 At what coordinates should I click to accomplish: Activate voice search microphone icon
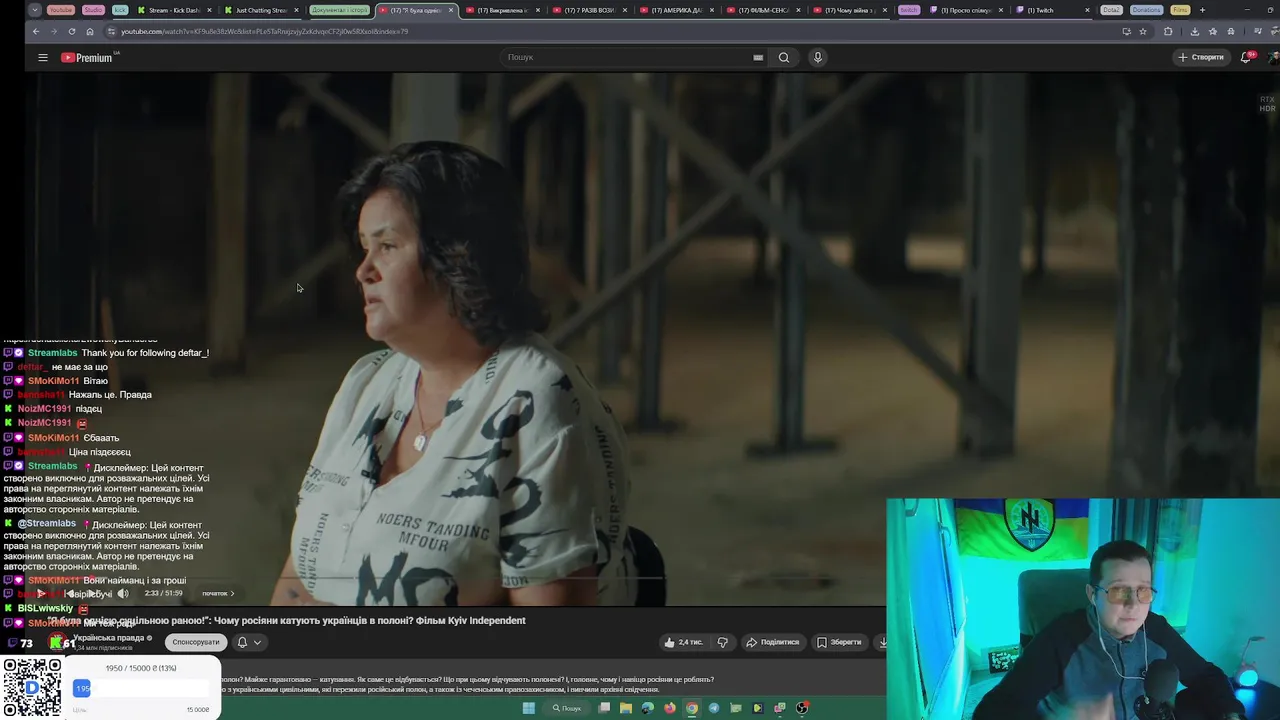818,57
